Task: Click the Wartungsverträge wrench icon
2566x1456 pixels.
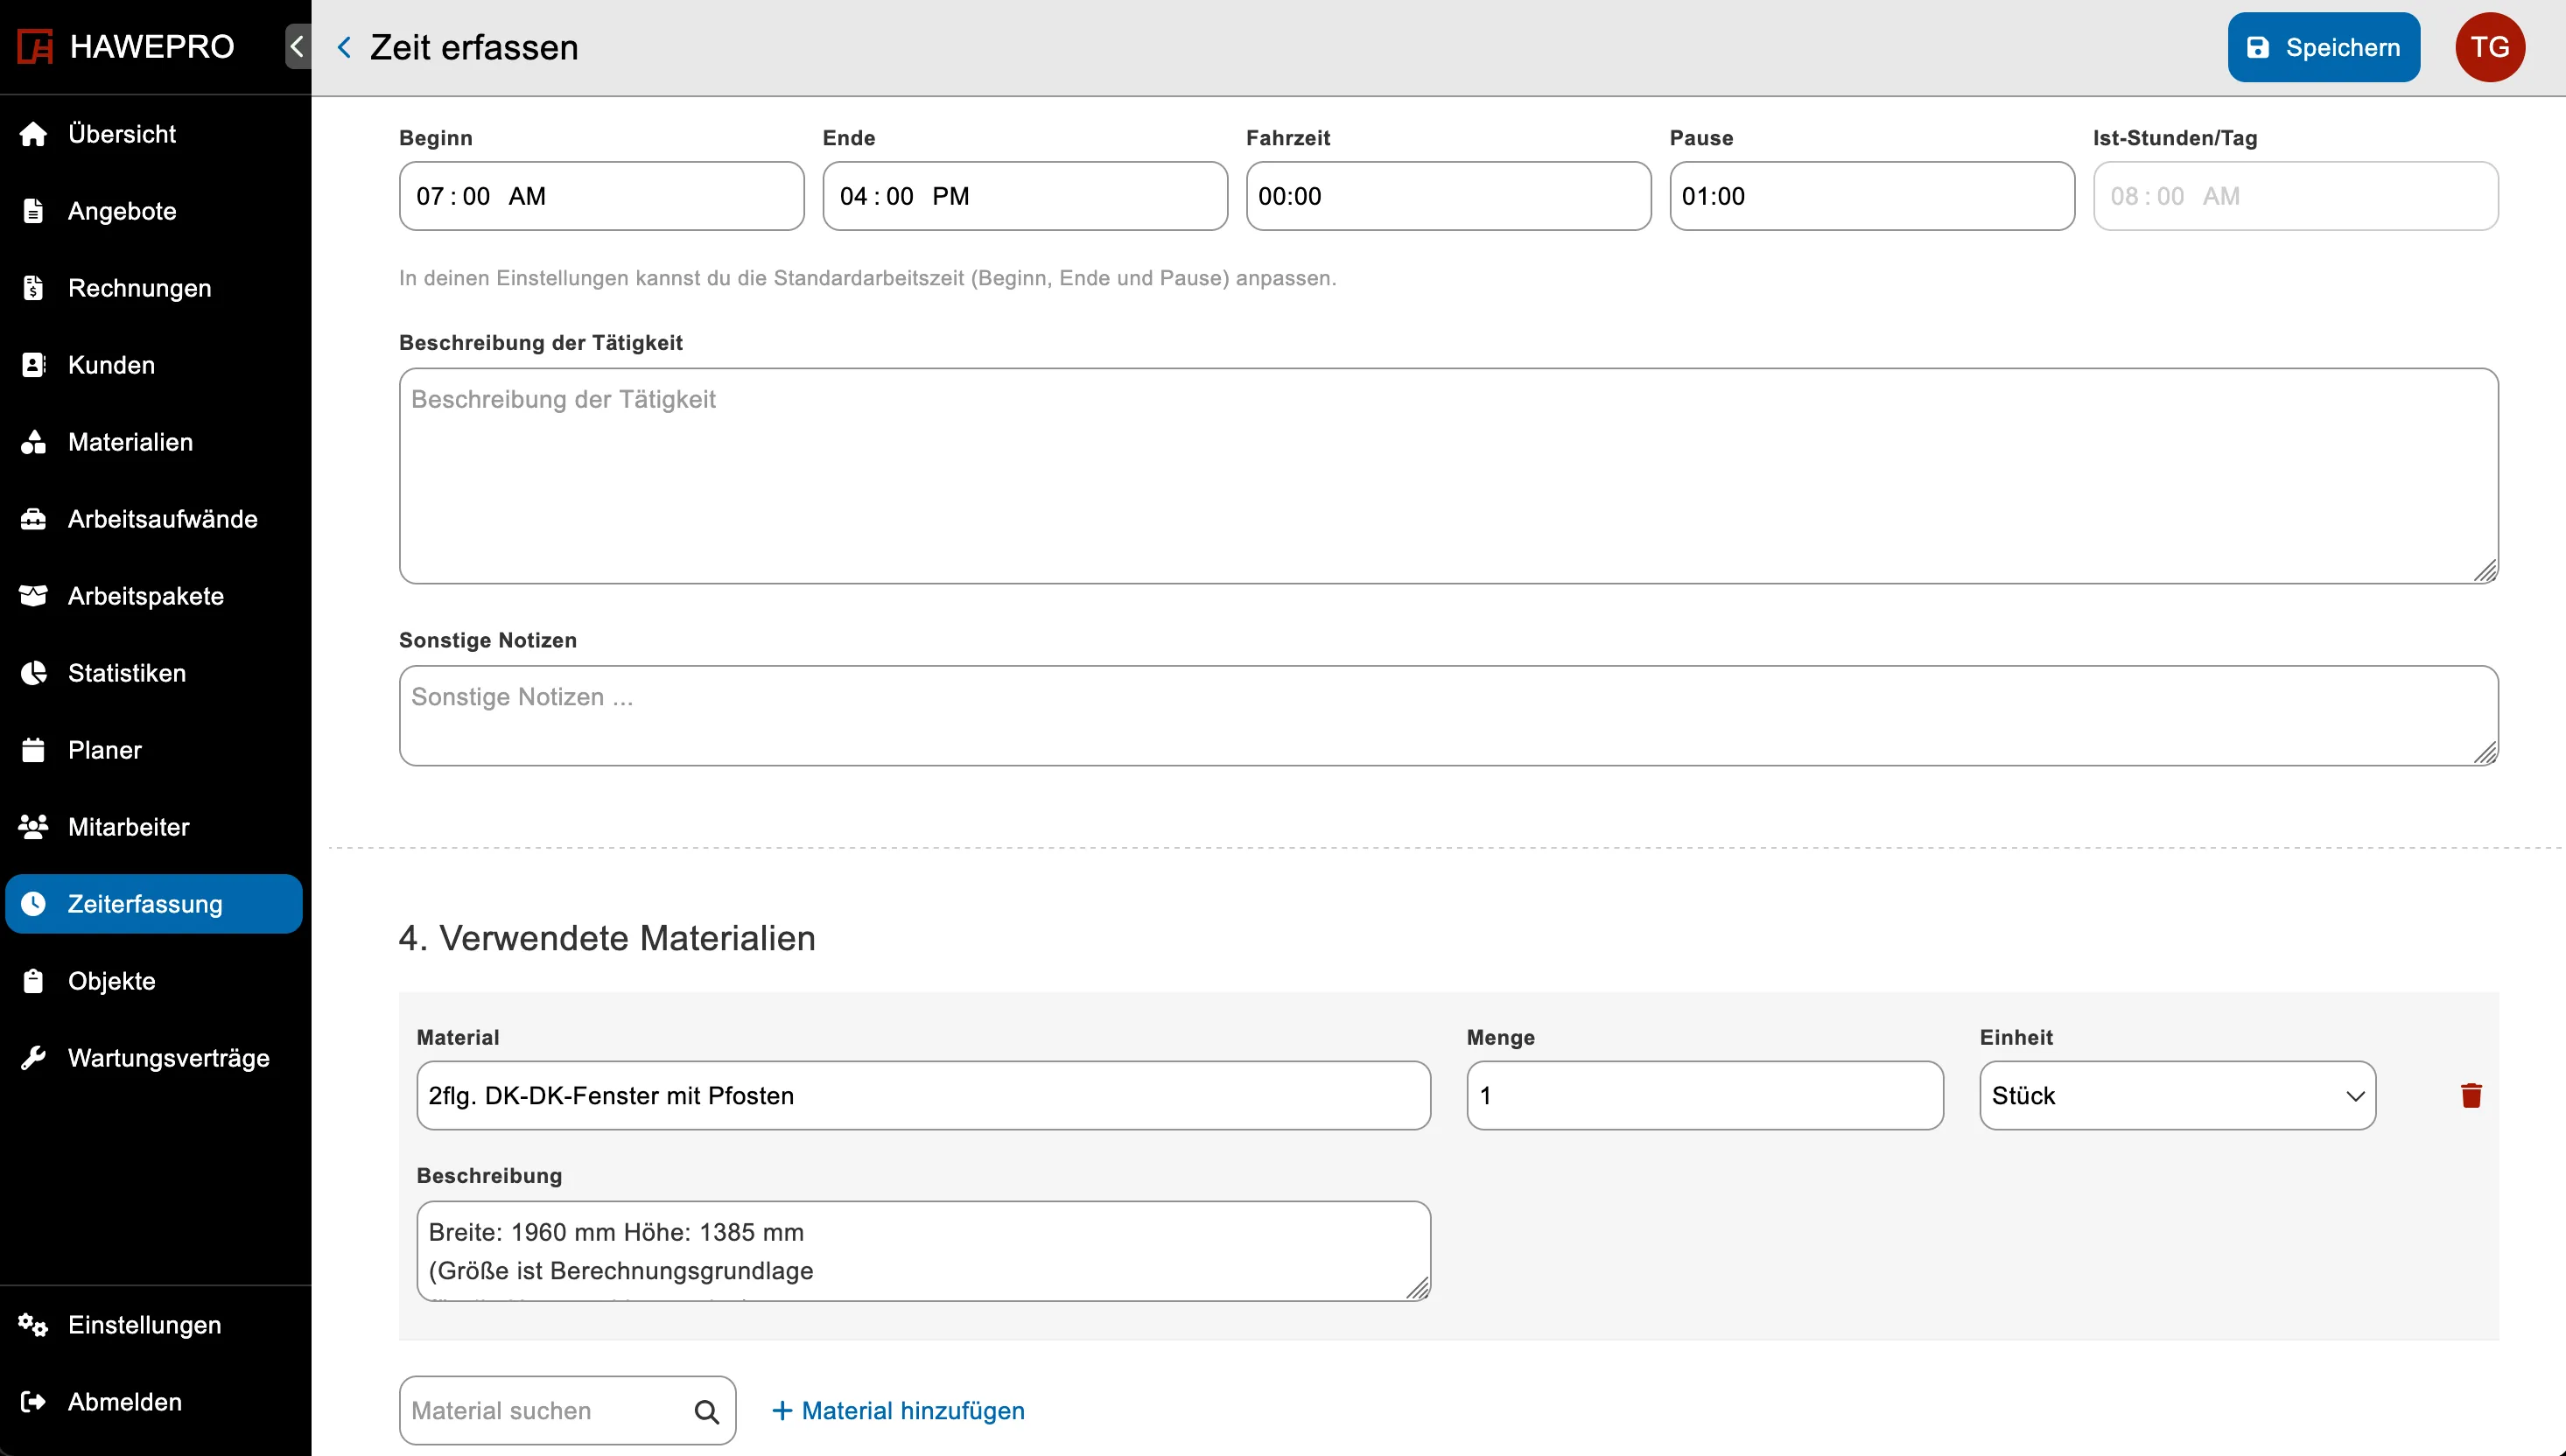Action: (x=33, y=1058)
